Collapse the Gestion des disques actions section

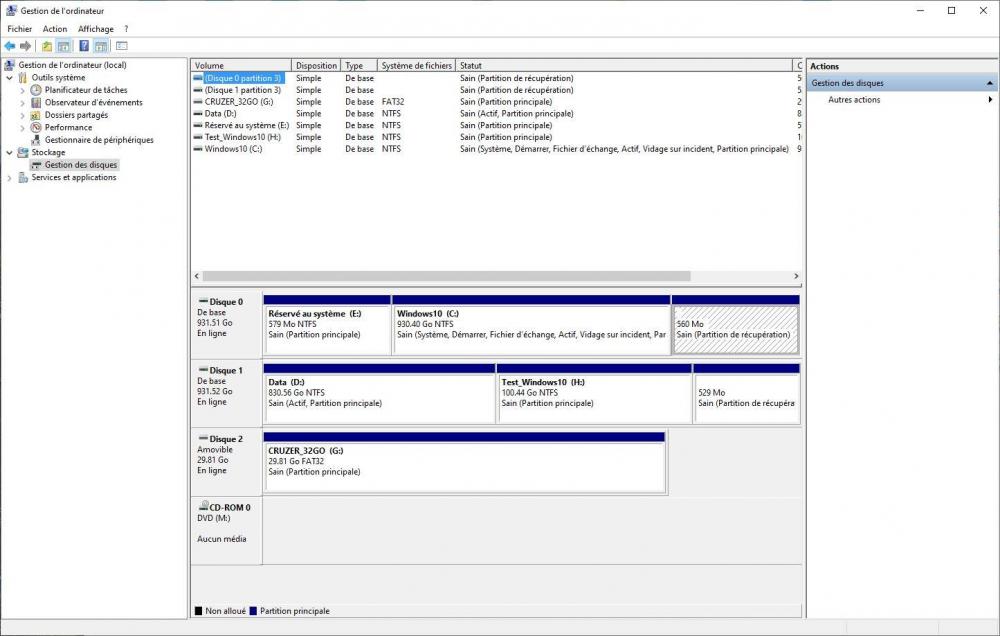[x=990, y=84]
